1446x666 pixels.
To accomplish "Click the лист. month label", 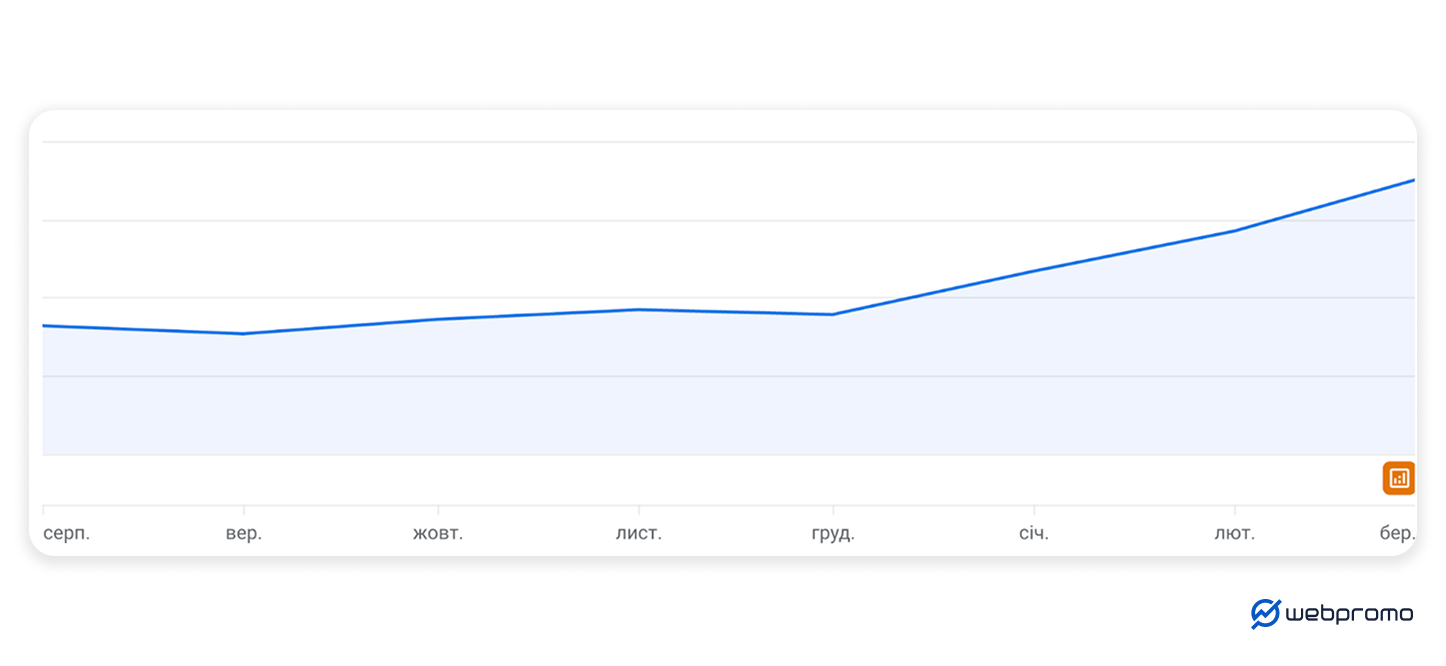I will (x=638, y=533).
